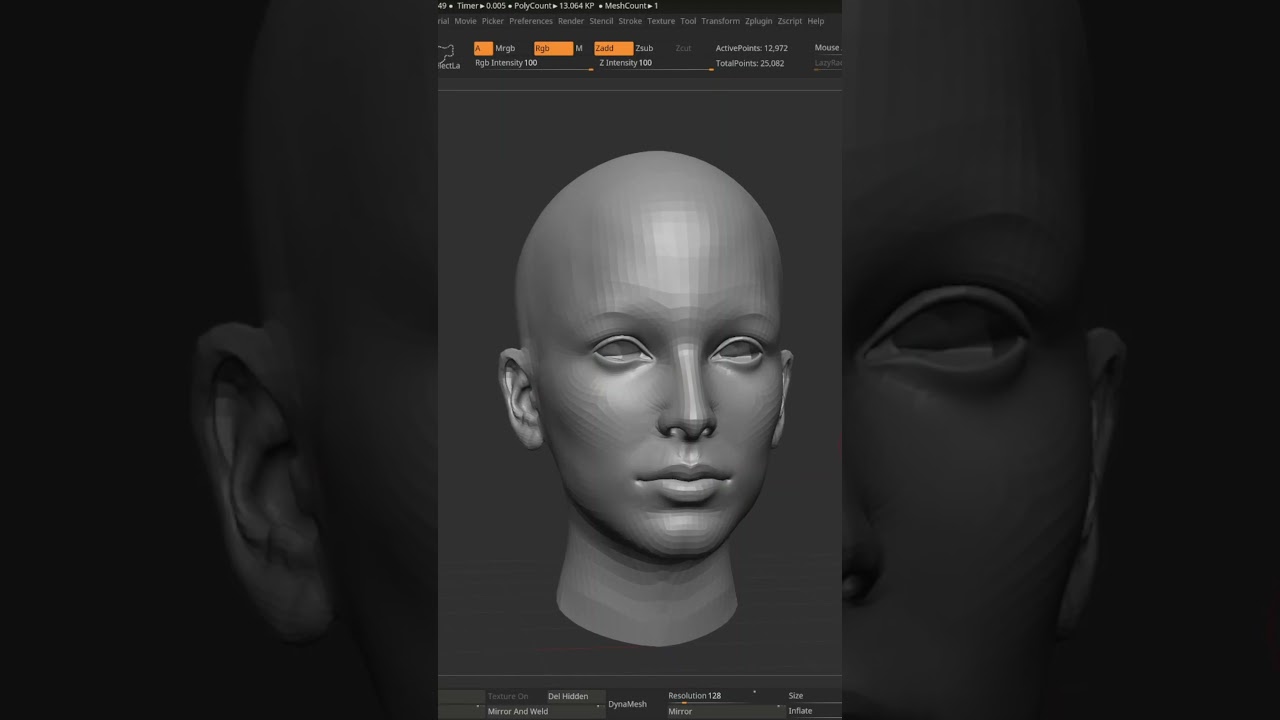Screen dimensions: 1280x720
Task: Click the ActivePoints: 12,972 readout
Action: 752,48
